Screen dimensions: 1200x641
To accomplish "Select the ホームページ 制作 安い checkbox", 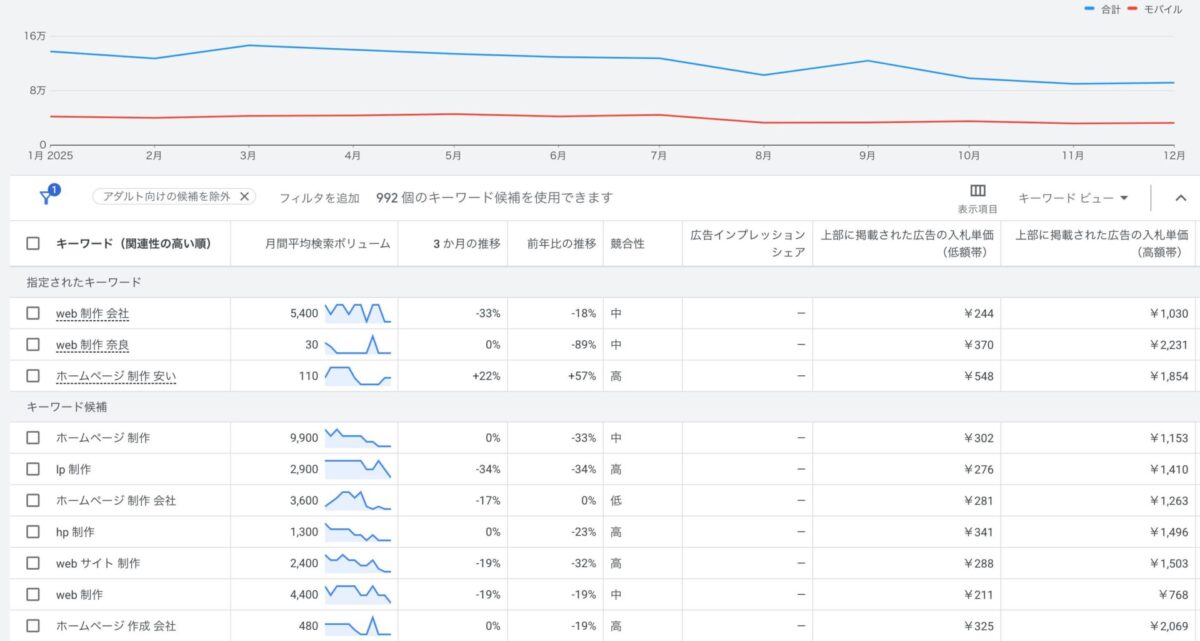I will point(33,375).
